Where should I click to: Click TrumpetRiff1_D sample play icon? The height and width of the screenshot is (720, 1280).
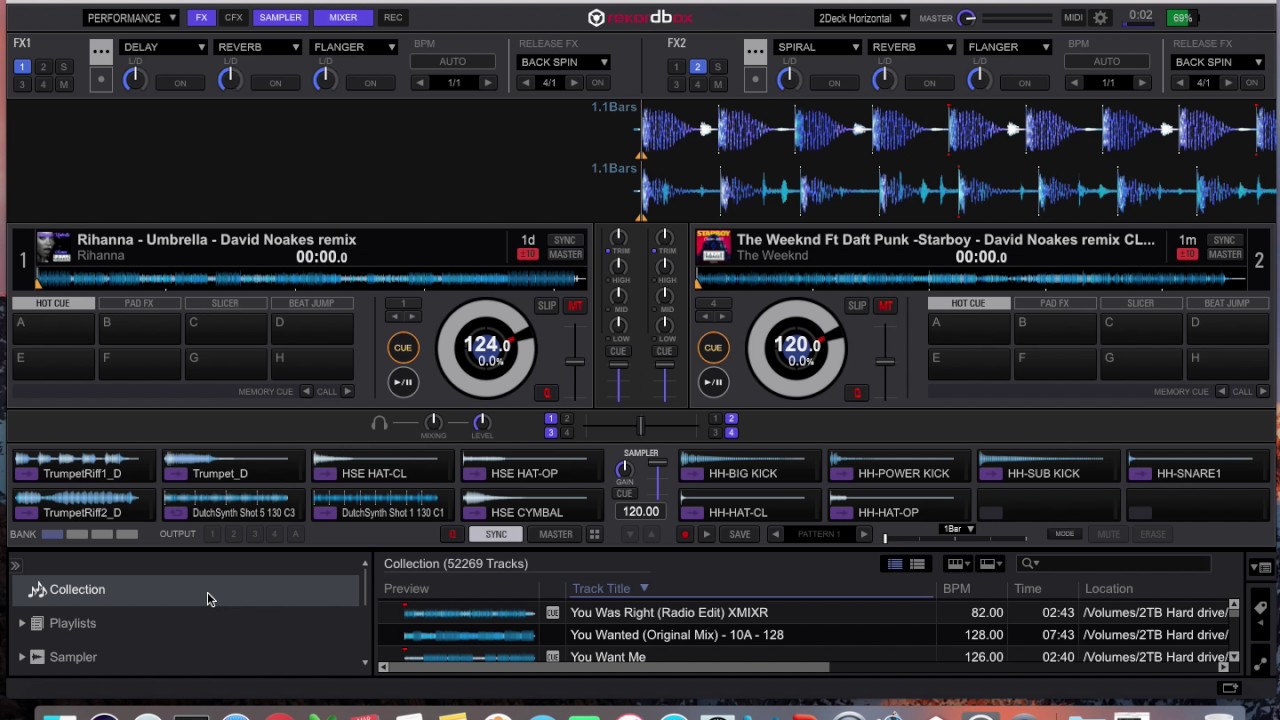point(26,473)
